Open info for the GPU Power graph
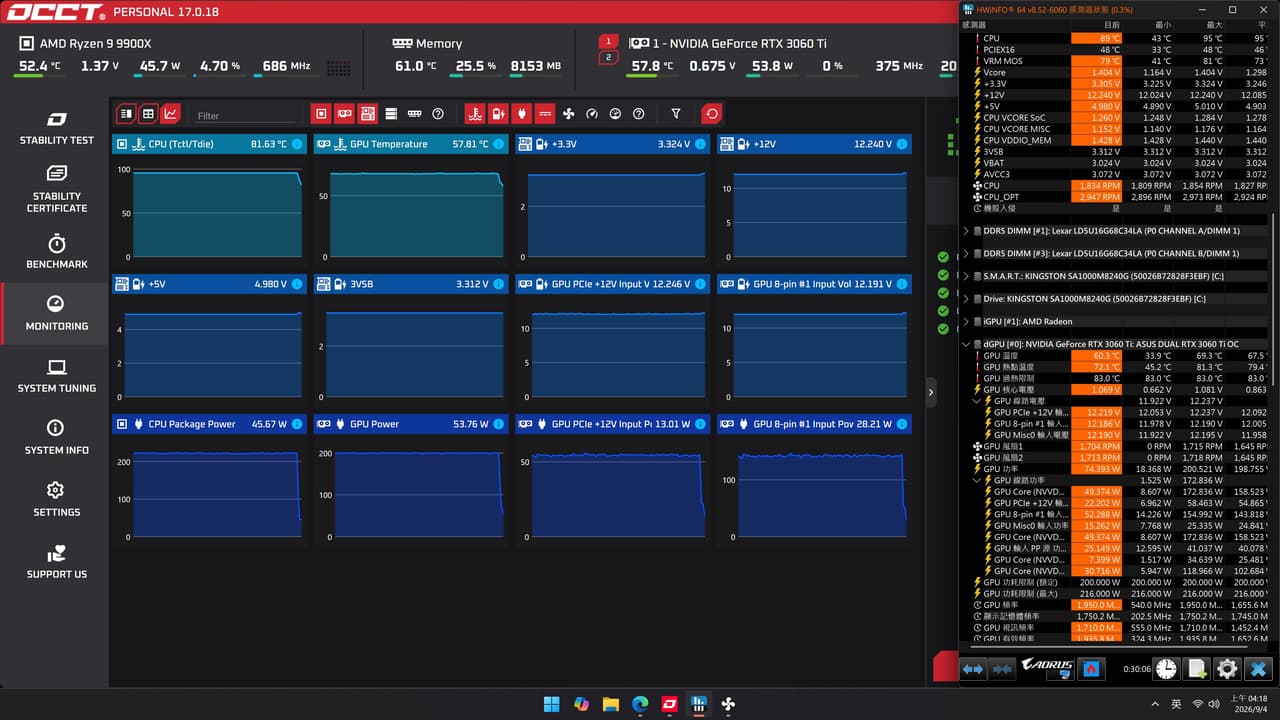This screenshot has height=720, width=1280. coord(499,424)
